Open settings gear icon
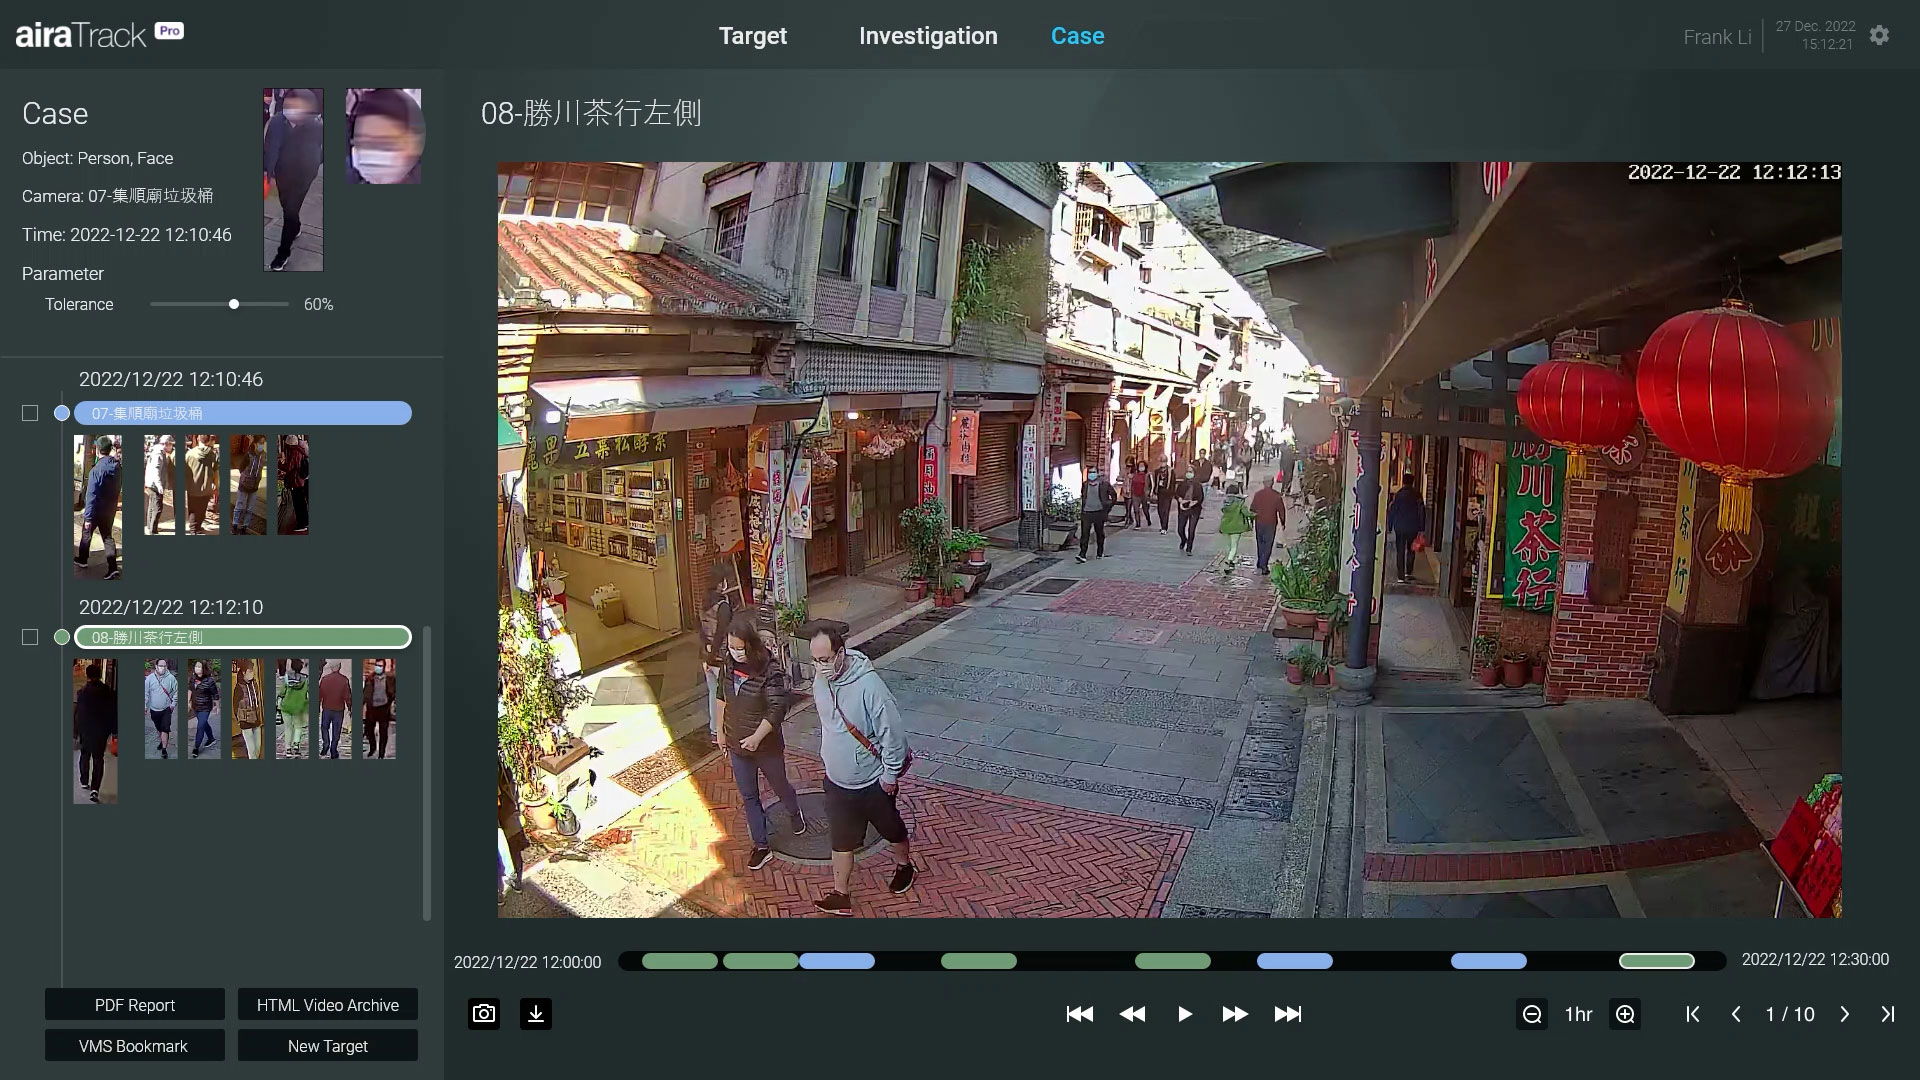This screenshot has height=1080, width=1920. [x=1879, y=36]
